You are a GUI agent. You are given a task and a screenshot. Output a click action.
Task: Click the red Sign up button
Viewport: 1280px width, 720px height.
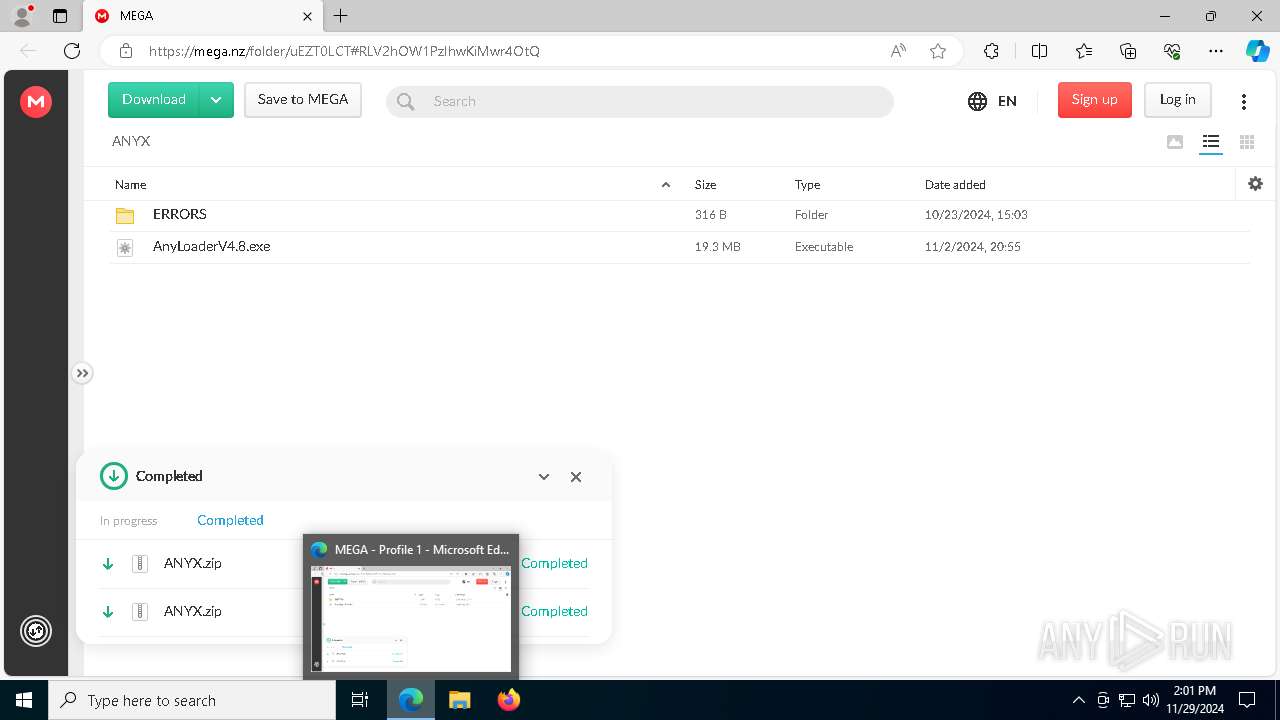(1095, 100)
